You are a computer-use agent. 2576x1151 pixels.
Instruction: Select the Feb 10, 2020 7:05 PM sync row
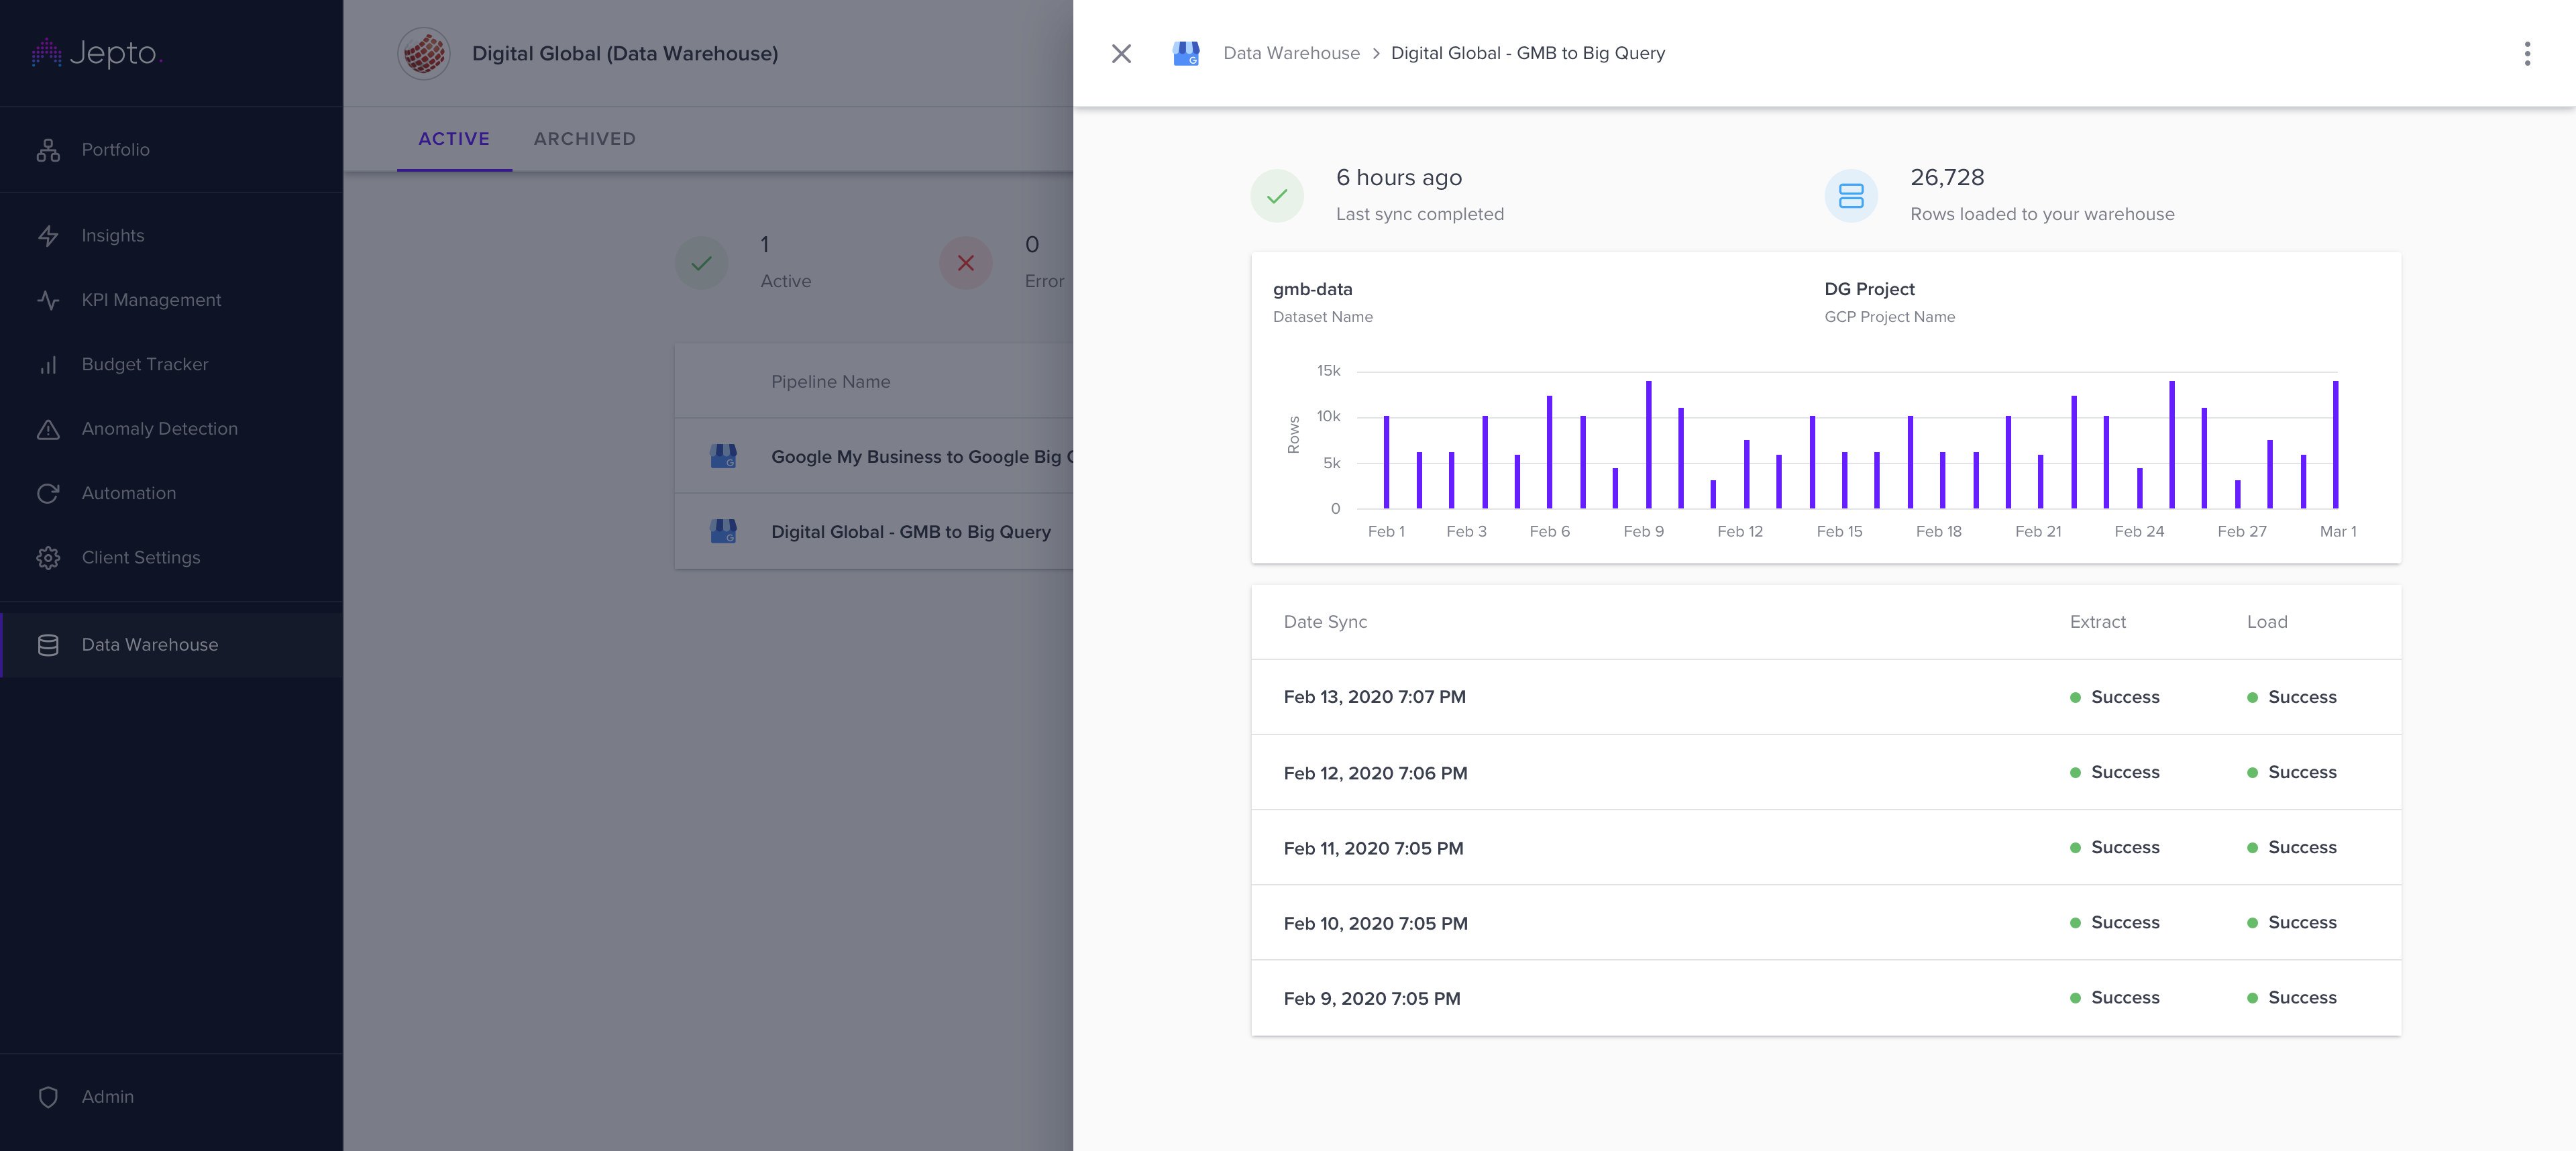1825,923
